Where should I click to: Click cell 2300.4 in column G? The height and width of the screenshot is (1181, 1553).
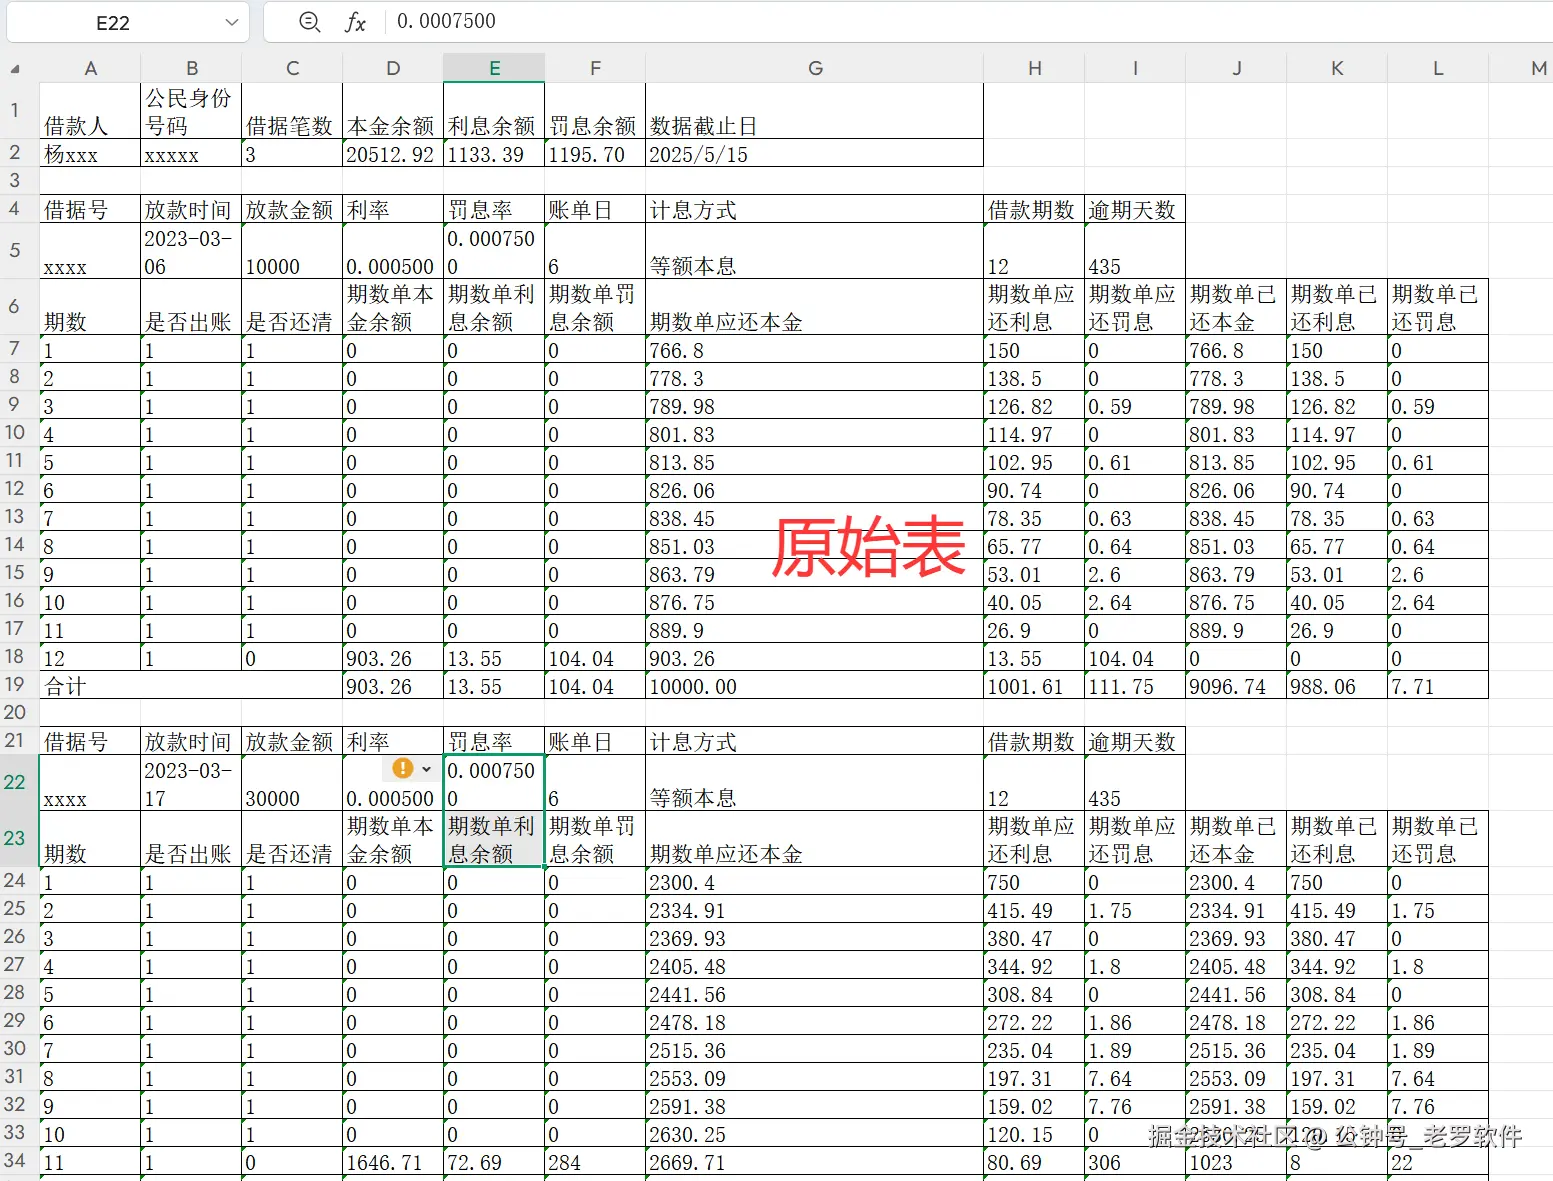point(815,882)
